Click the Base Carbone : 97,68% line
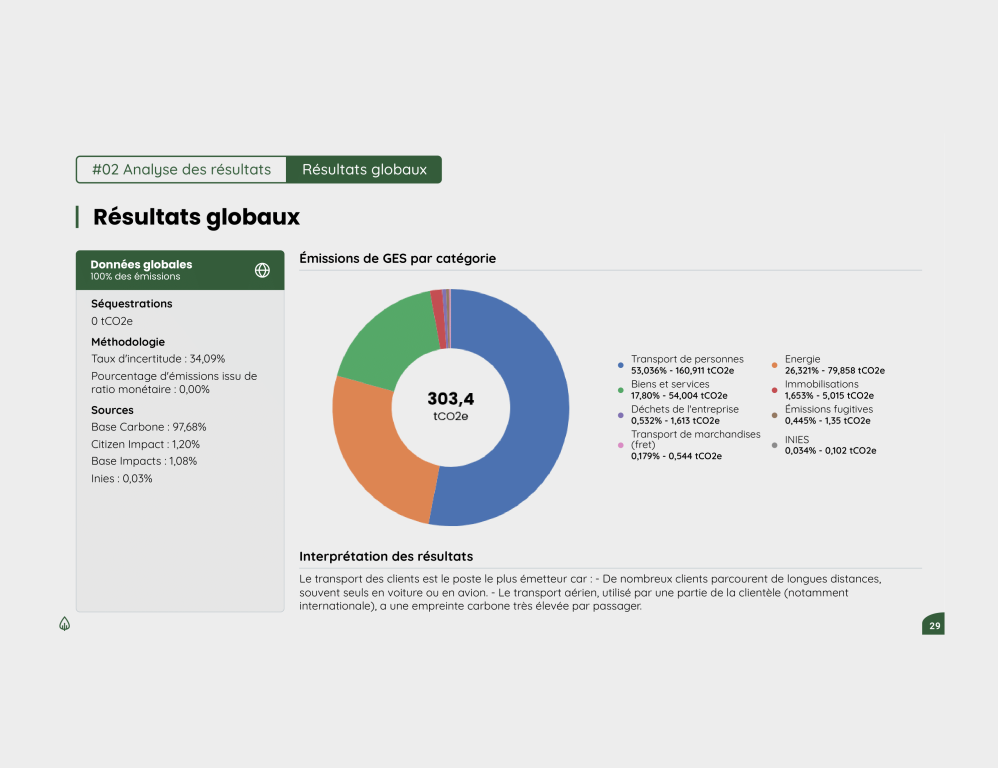998x768 pixels. (148, 427)
